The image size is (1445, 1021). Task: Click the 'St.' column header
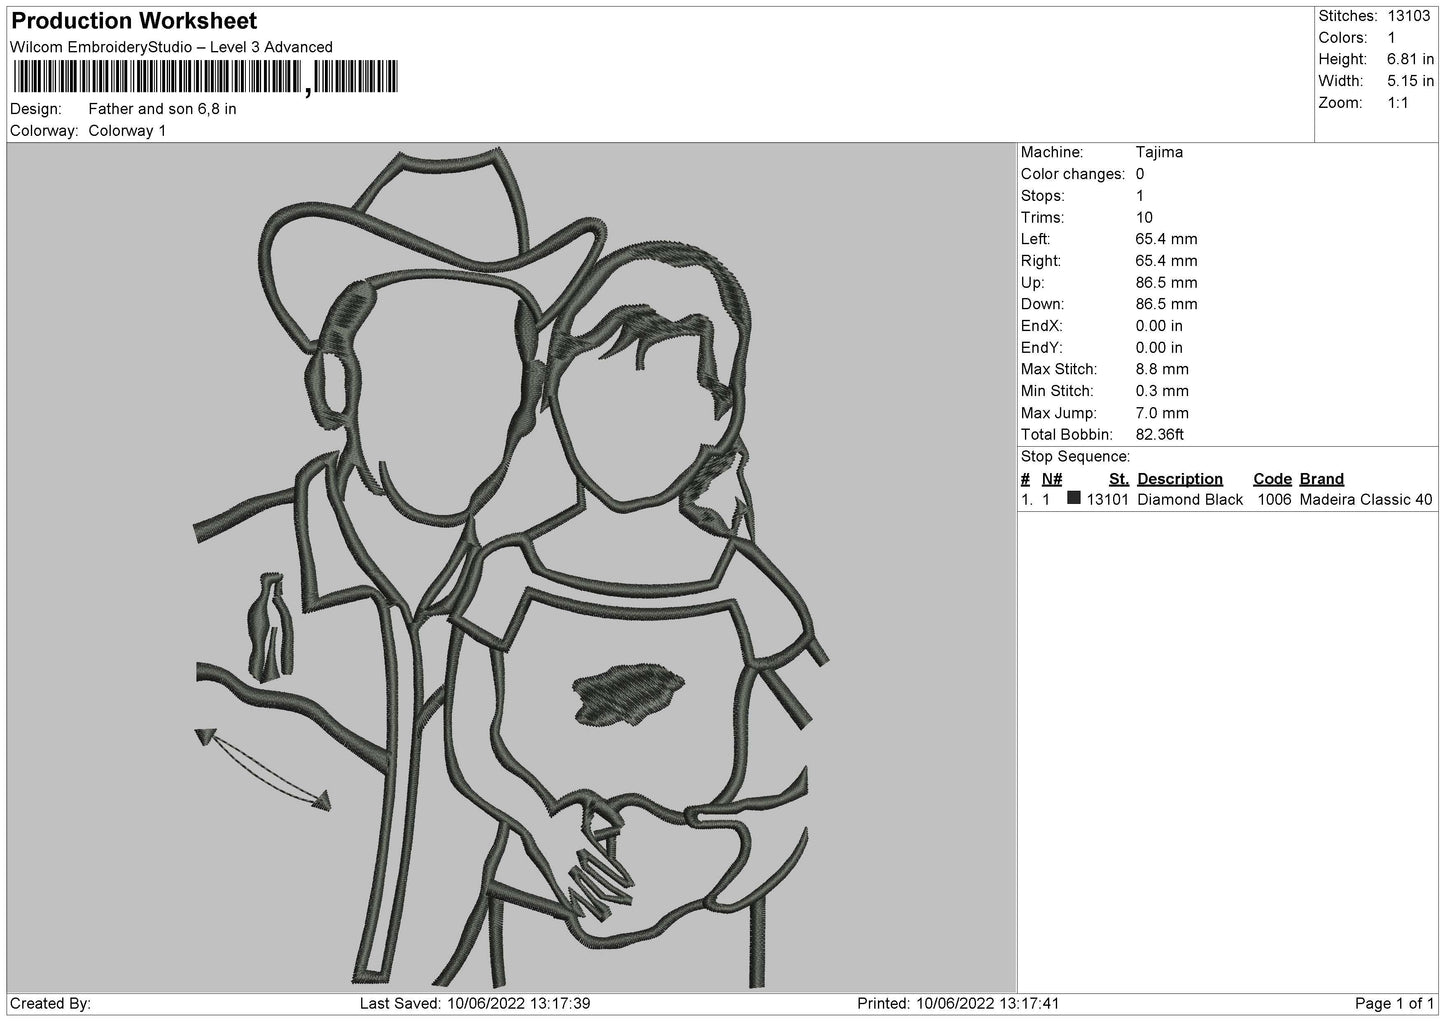(x=1119, y=479)
